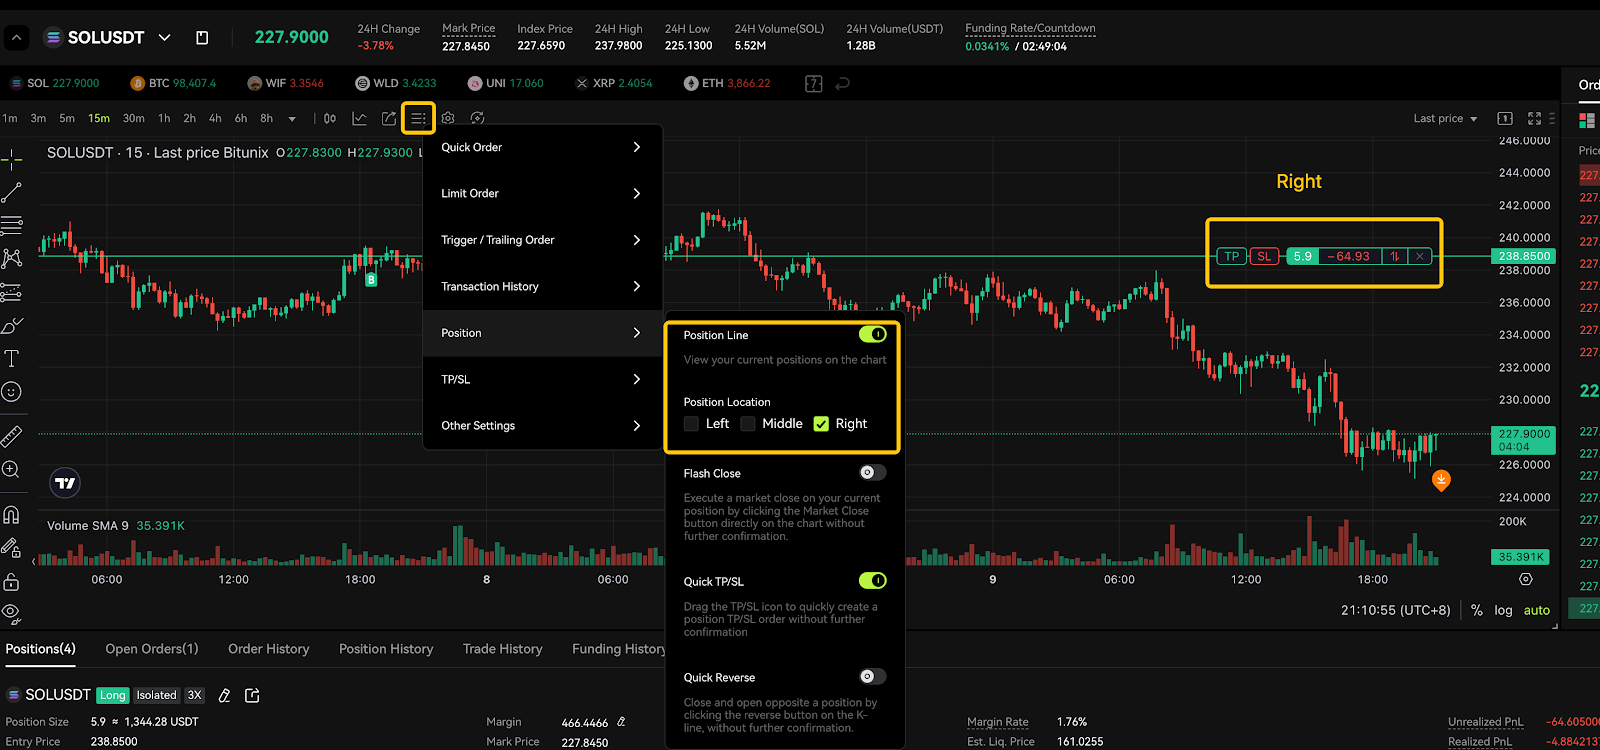Select 1m timeframe

coord(10,118)
